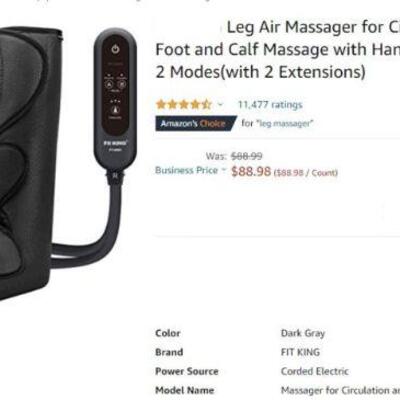This screenshot has width=400, height=400.
Task: Click the crossed-out $88.99 Was price
Action: [x=247, y=156]
